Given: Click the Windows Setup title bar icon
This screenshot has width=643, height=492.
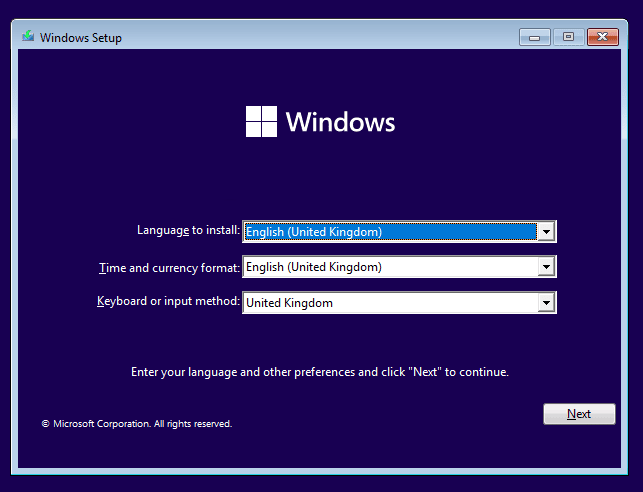Looking at the screenshot, I should click(x=27, y=38).
